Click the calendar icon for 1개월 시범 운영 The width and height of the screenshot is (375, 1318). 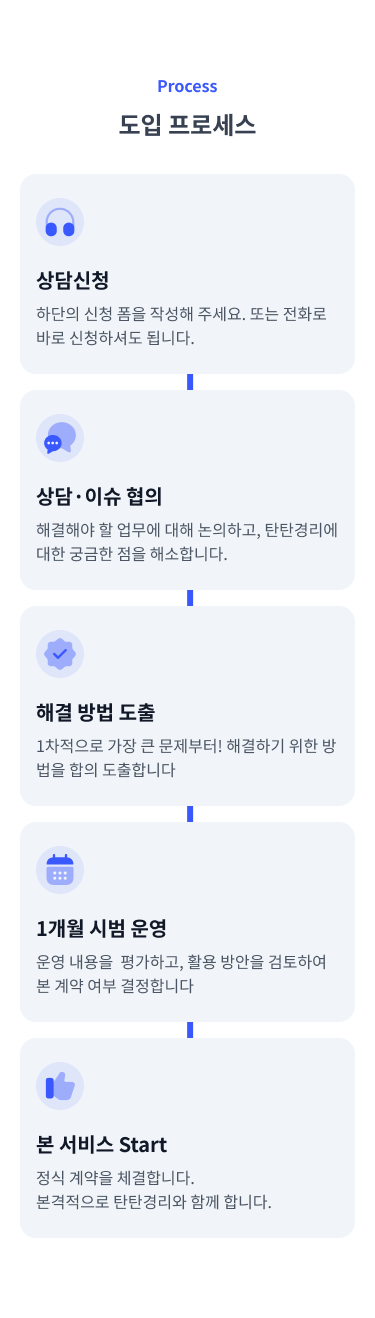click(x=60, y=870)
